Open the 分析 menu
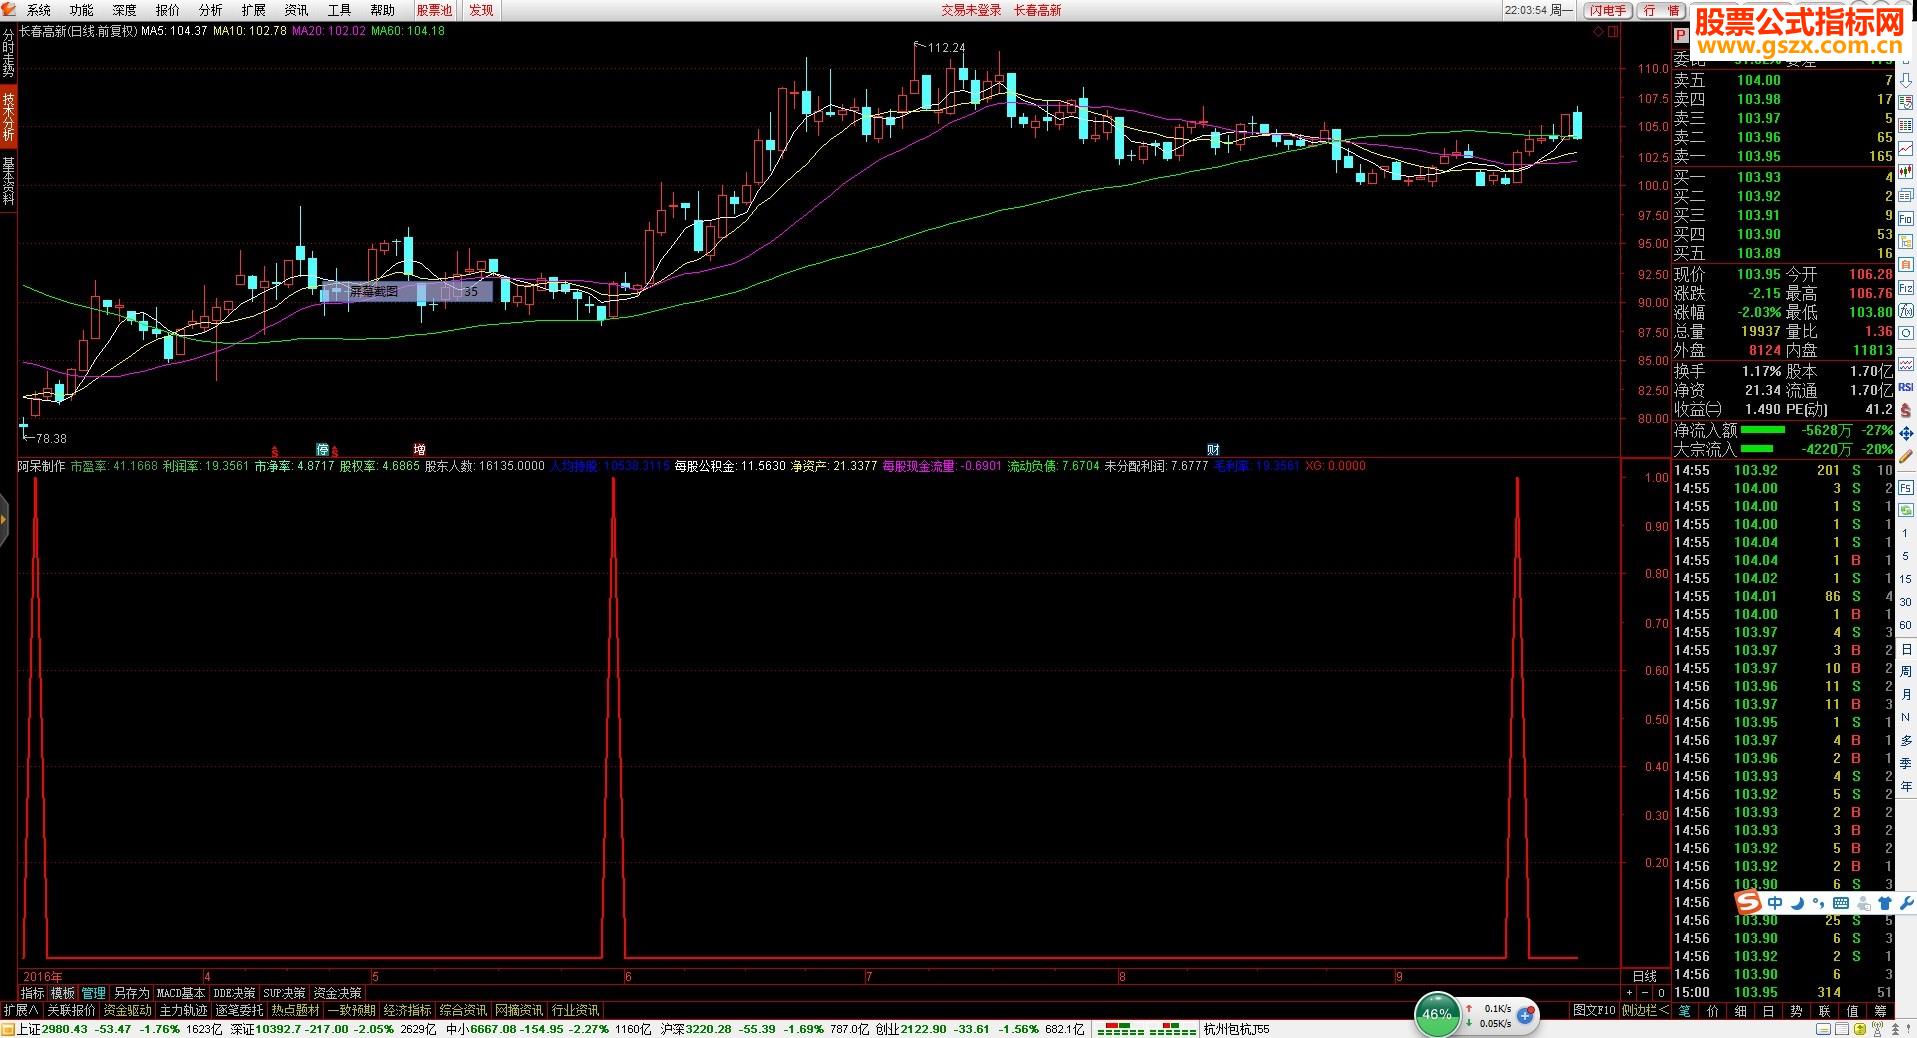The image size is (1917, 1038). [210, 10]
